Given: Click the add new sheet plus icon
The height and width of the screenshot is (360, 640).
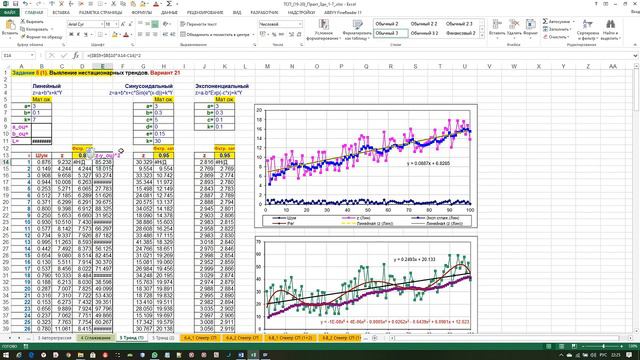Looking at the screenshot, I should 374,338.
